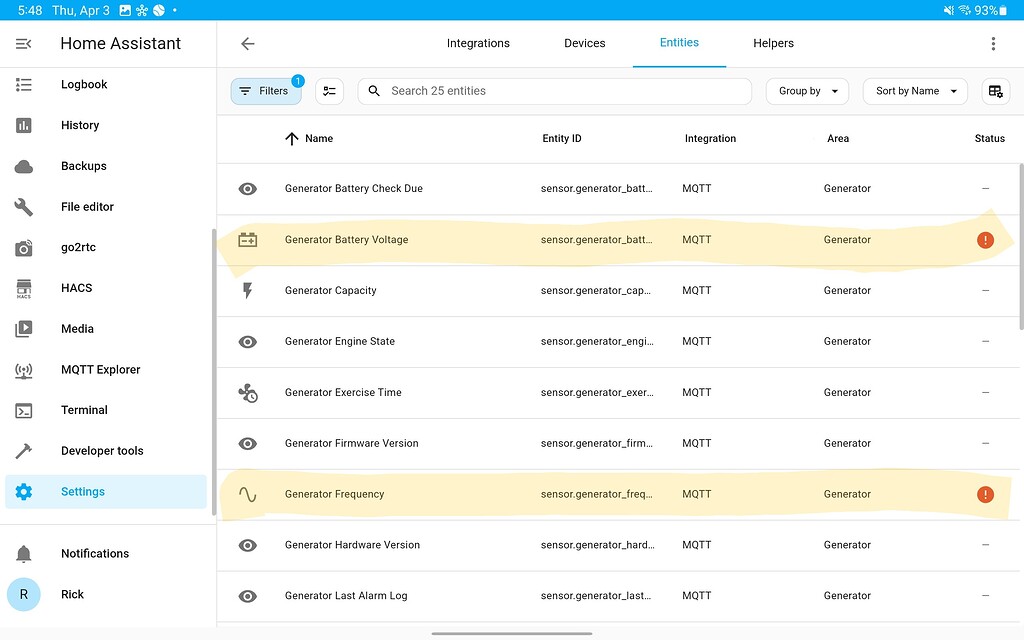
Task: Toggle visibility of Generator Firmware Version entity
Action: click(x=247, y=442)
